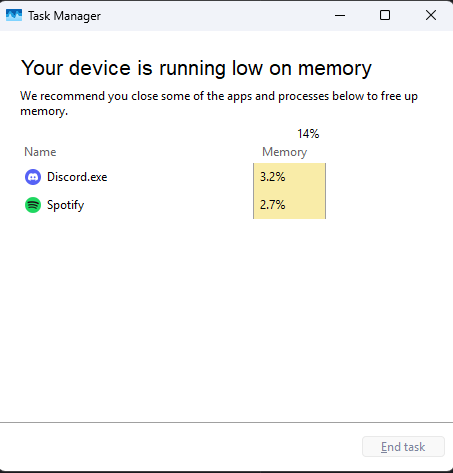453x473 pixels.
Task: Click the Spotify app icon
Action: [x=33, y=205]
